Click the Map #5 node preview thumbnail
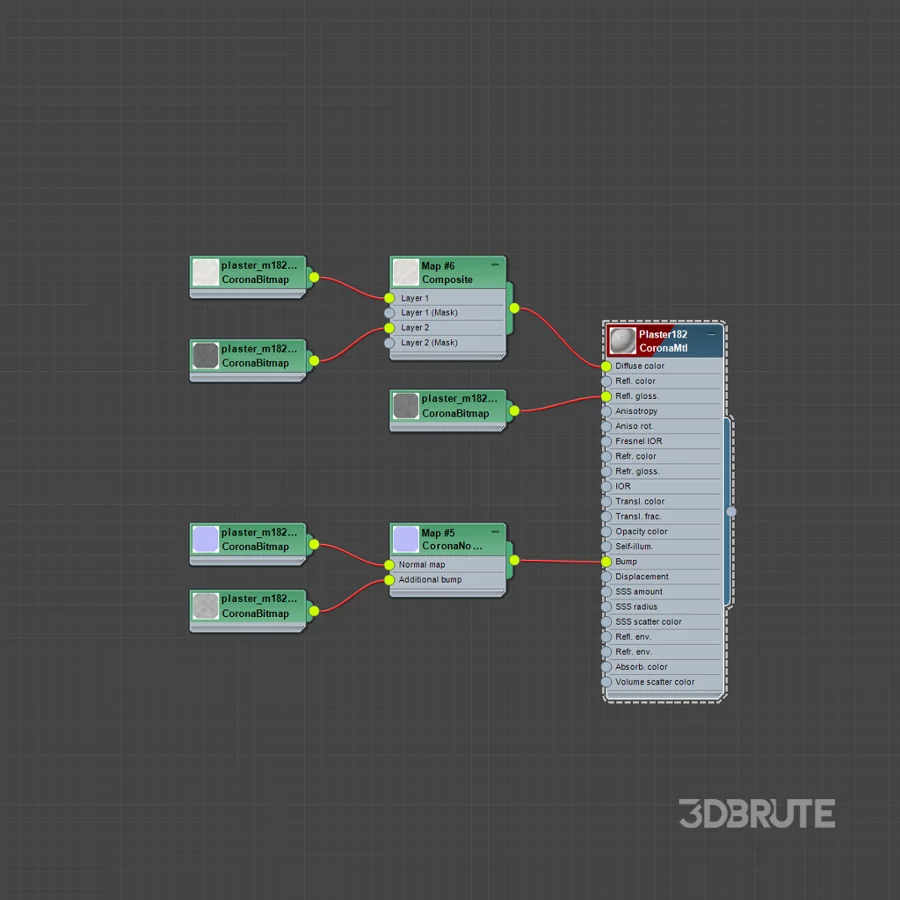 click(x=406, y=539)
